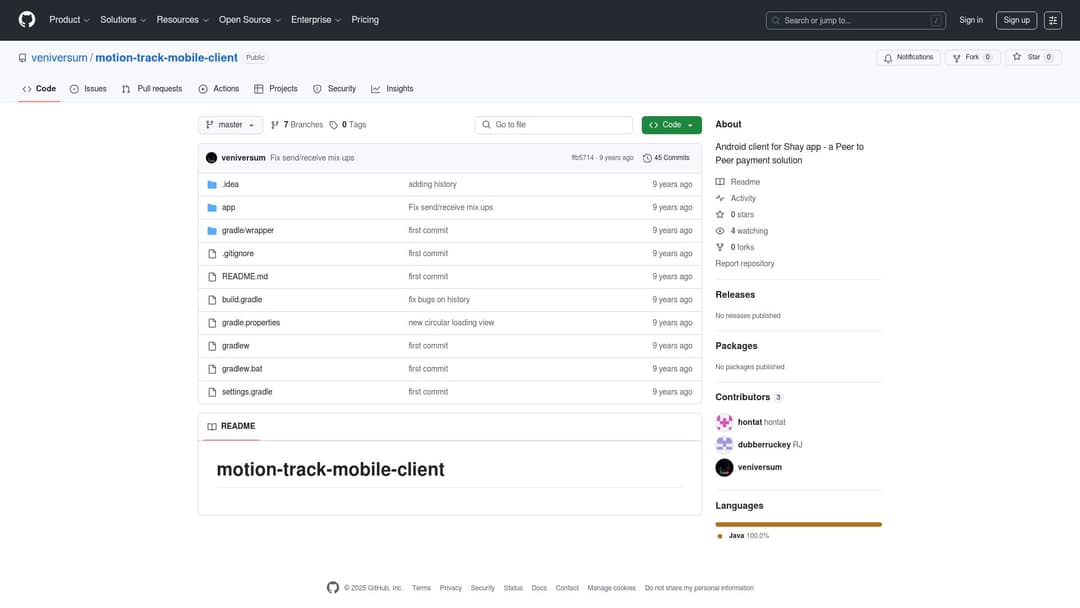
Task: Open the Solutions dropdown menu
Action: 123,20
